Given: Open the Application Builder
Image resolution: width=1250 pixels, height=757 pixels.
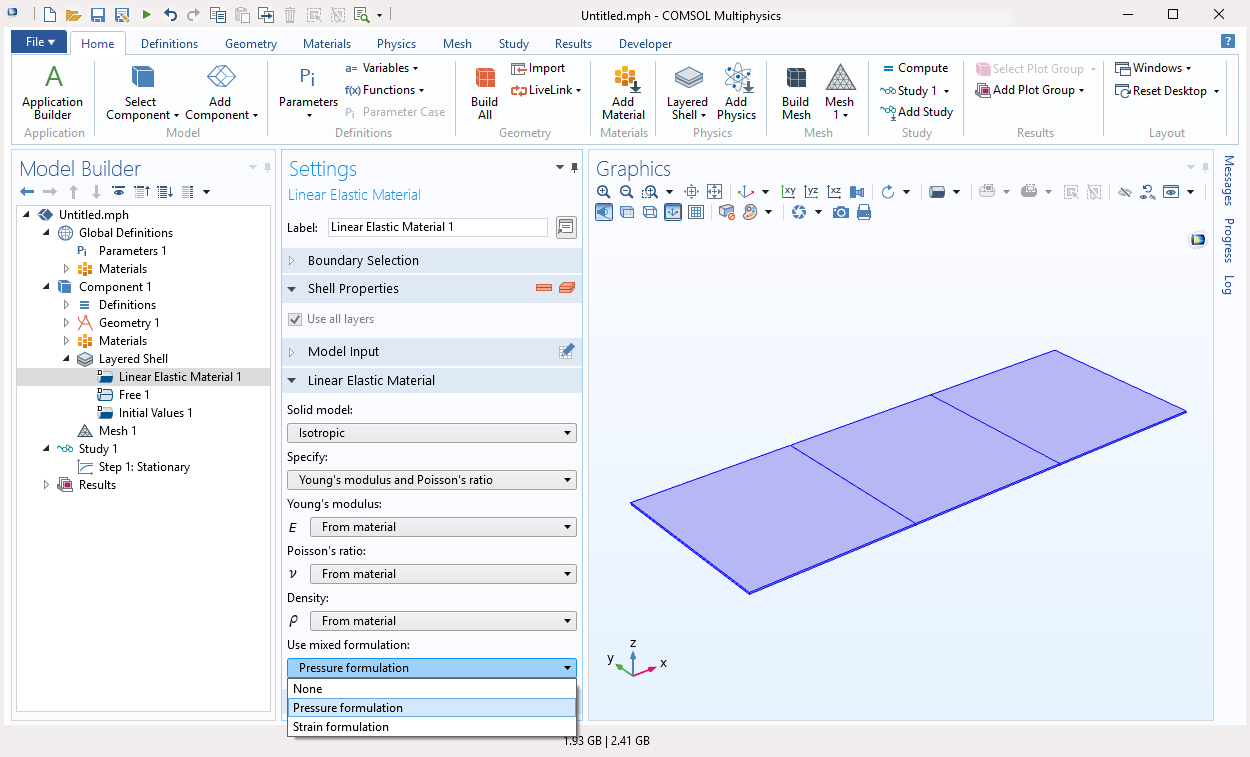Looking at the screenshot, I should 52,92.
